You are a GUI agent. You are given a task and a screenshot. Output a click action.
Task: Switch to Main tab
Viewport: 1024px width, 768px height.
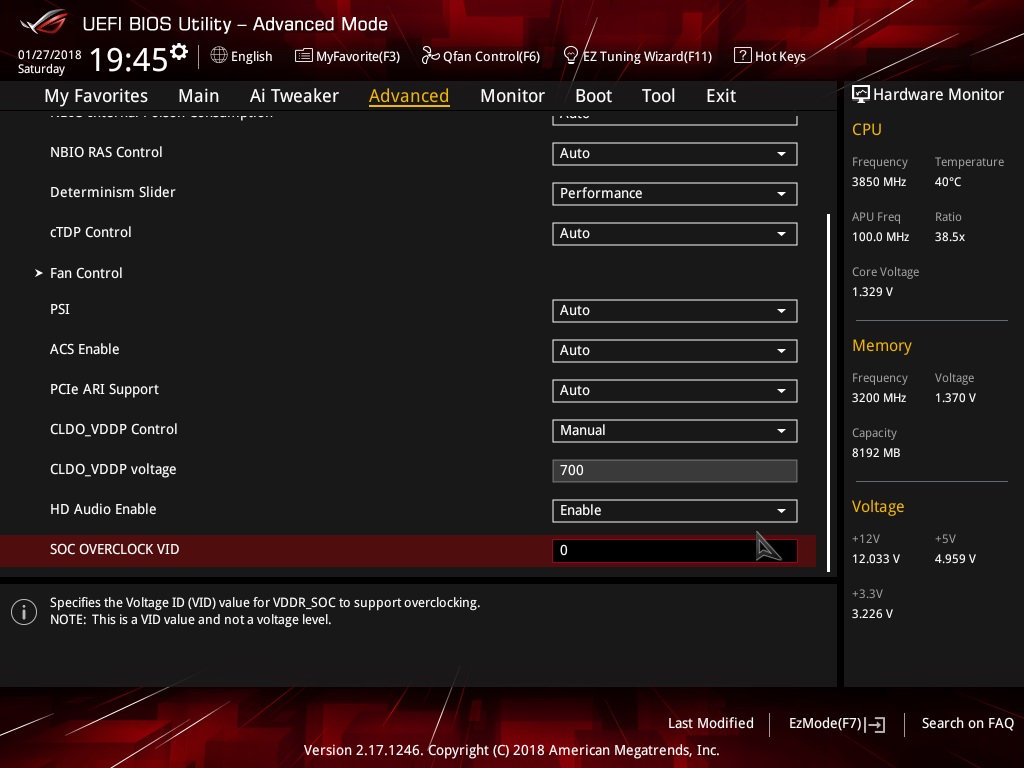(x=199, y=96)
